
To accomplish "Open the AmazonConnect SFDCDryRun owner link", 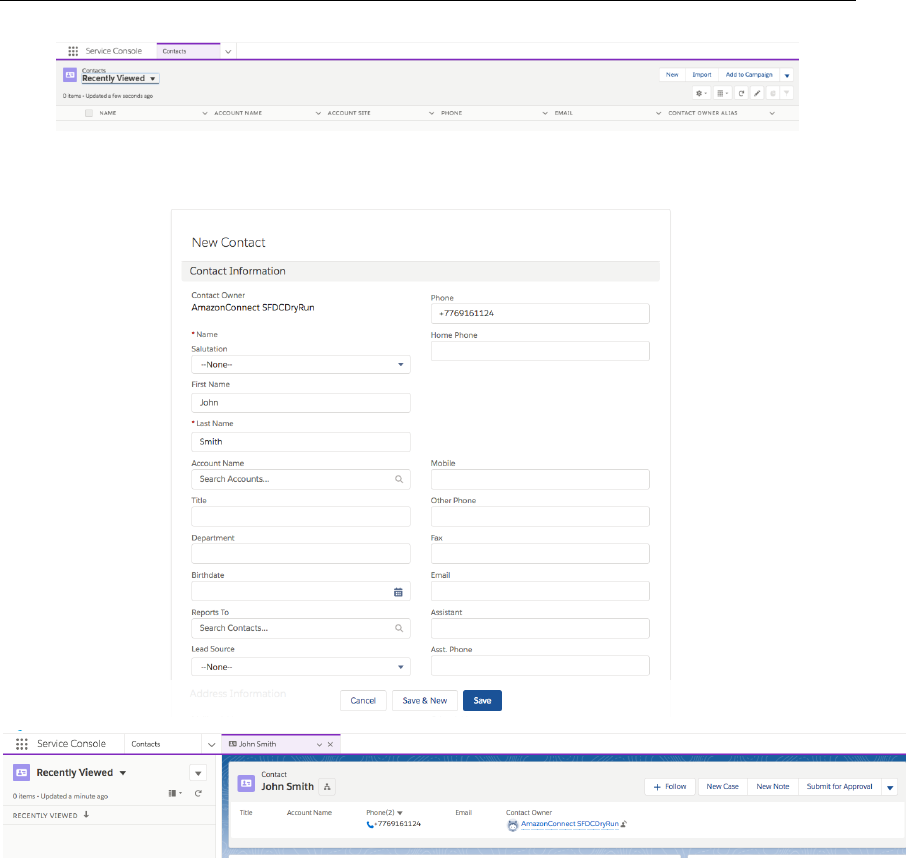I will click(x=569, y=824).
